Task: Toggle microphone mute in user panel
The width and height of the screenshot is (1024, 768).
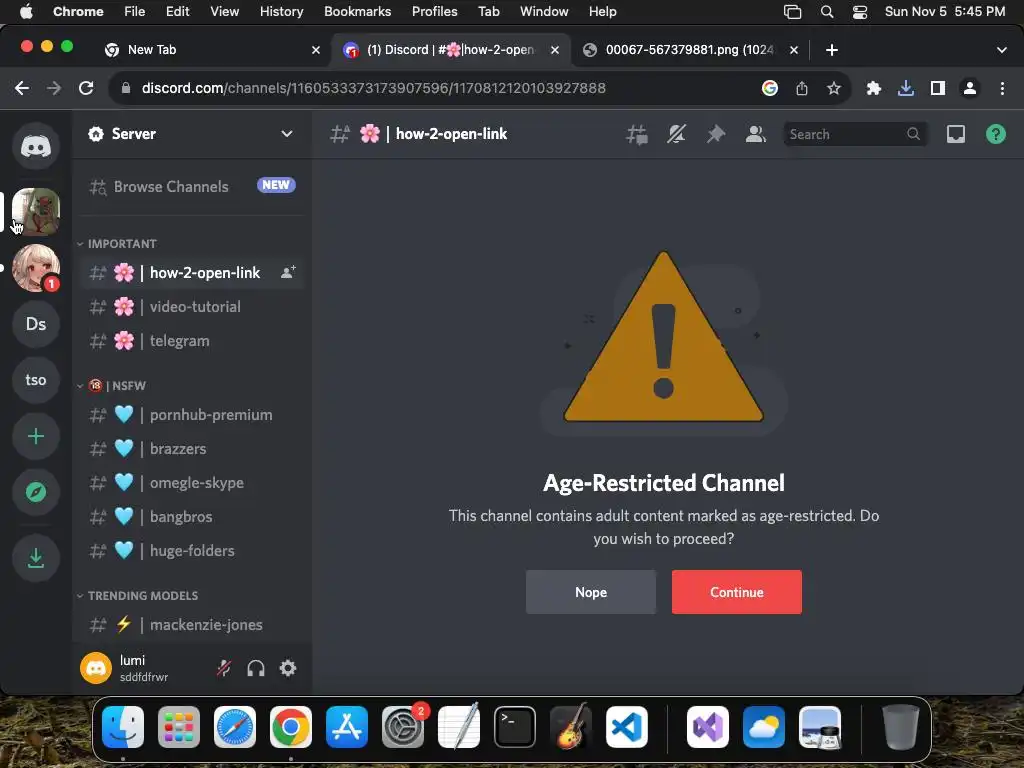Action: (224, 668)
